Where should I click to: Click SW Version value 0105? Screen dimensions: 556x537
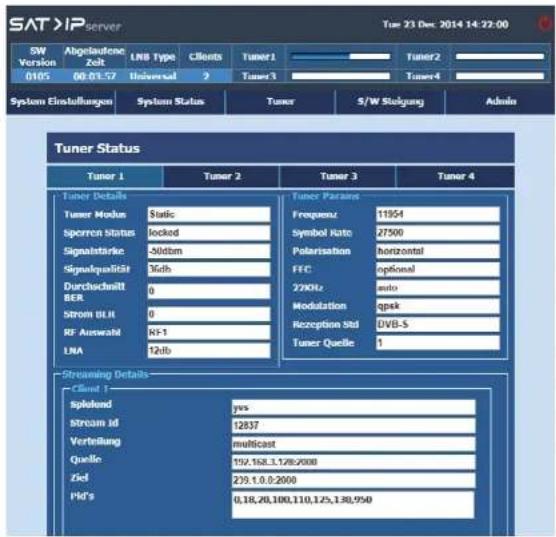38,76
